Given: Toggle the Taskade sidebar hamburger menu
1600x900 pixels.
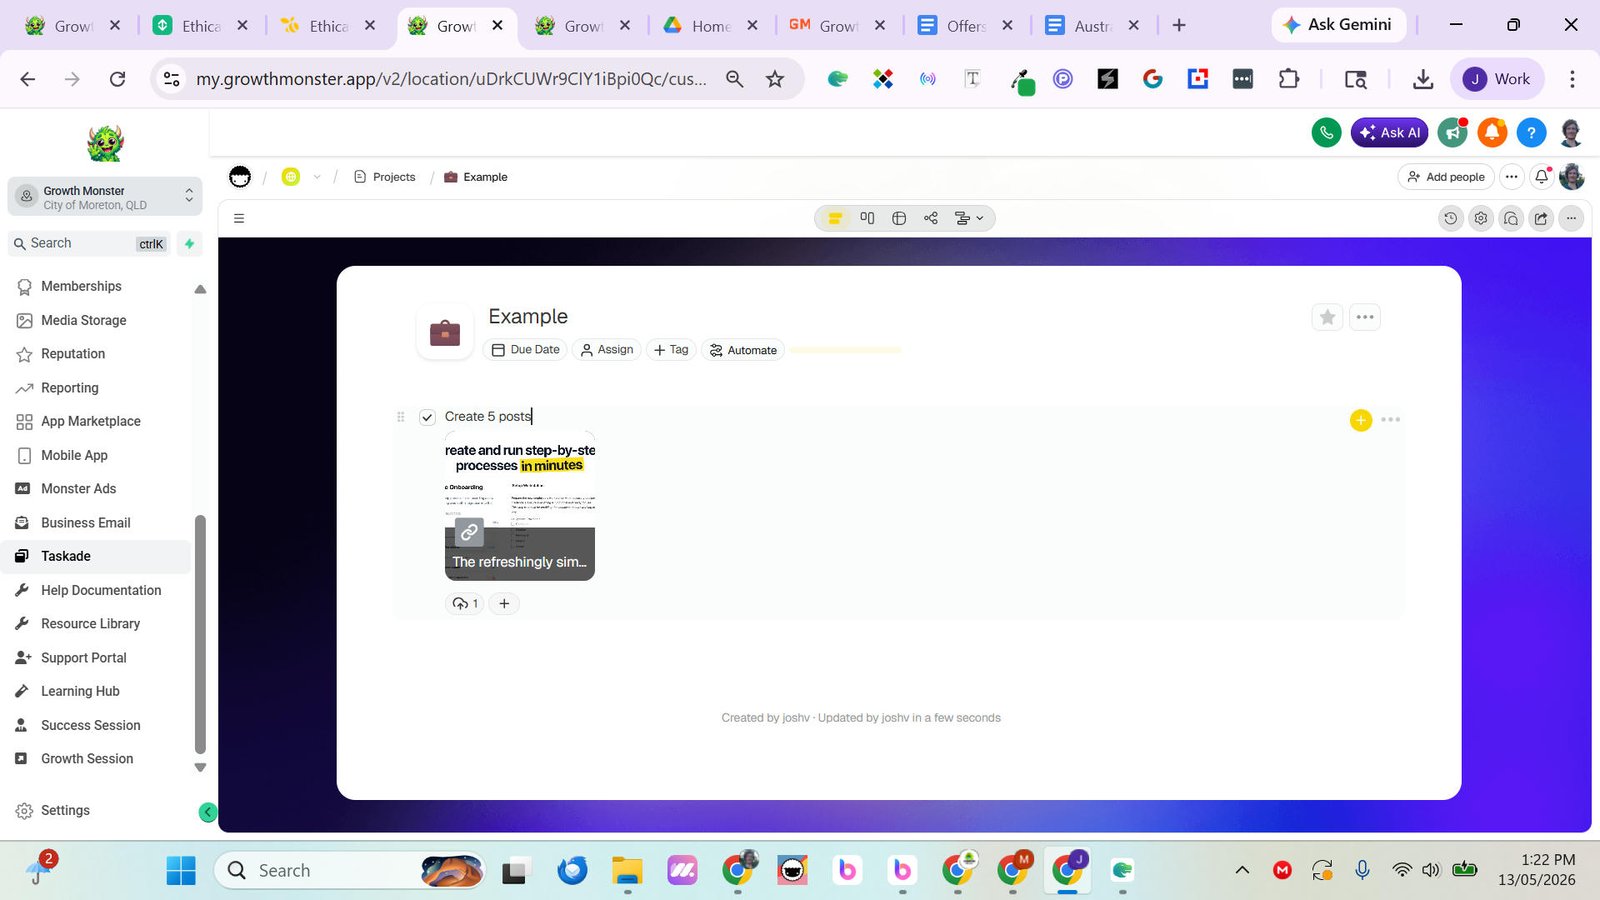Looking at the screenshot, I should pos(239,218).
